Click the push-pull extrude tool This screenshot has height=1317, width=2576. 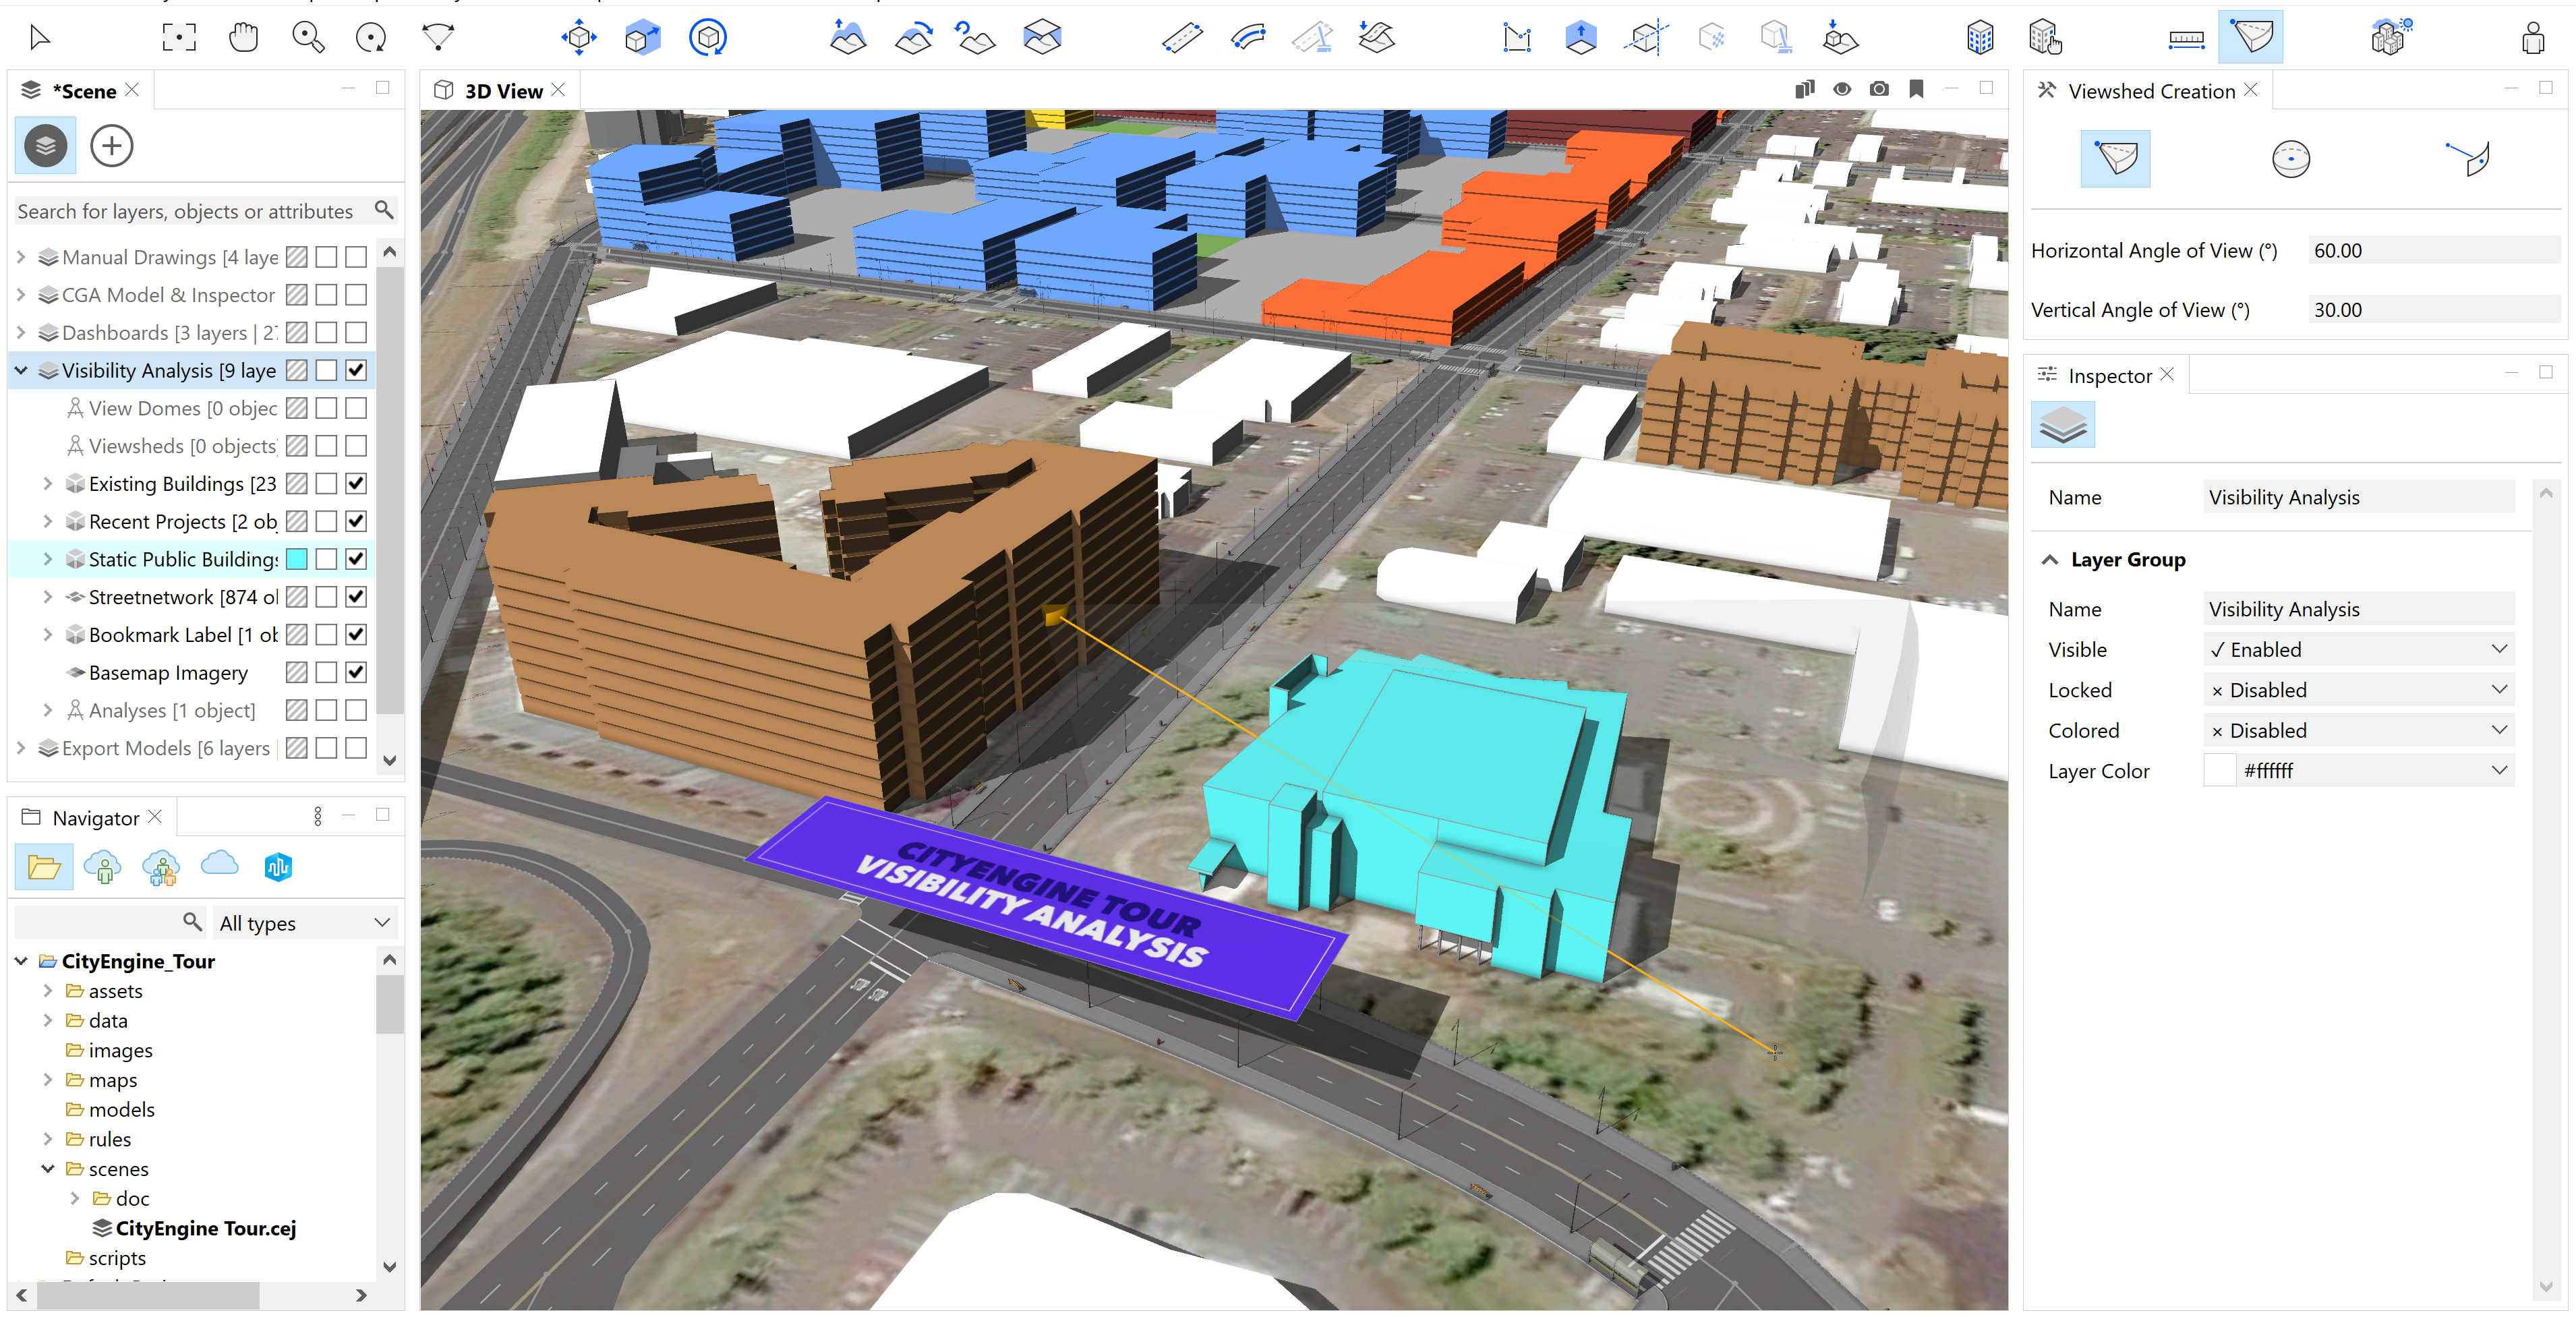[1580, 38]
